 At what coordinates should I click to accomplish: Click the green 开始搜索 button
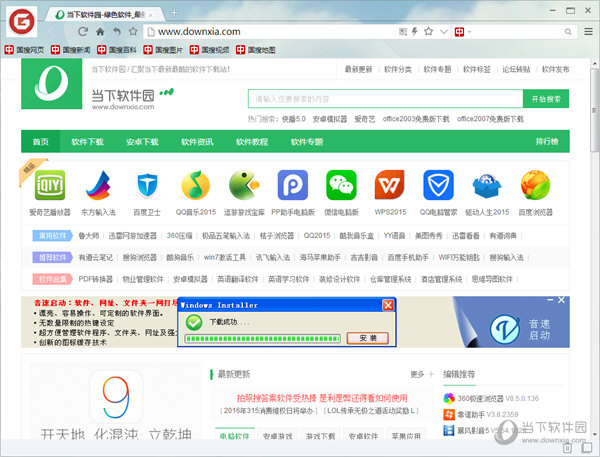click(x=546, y=99)
